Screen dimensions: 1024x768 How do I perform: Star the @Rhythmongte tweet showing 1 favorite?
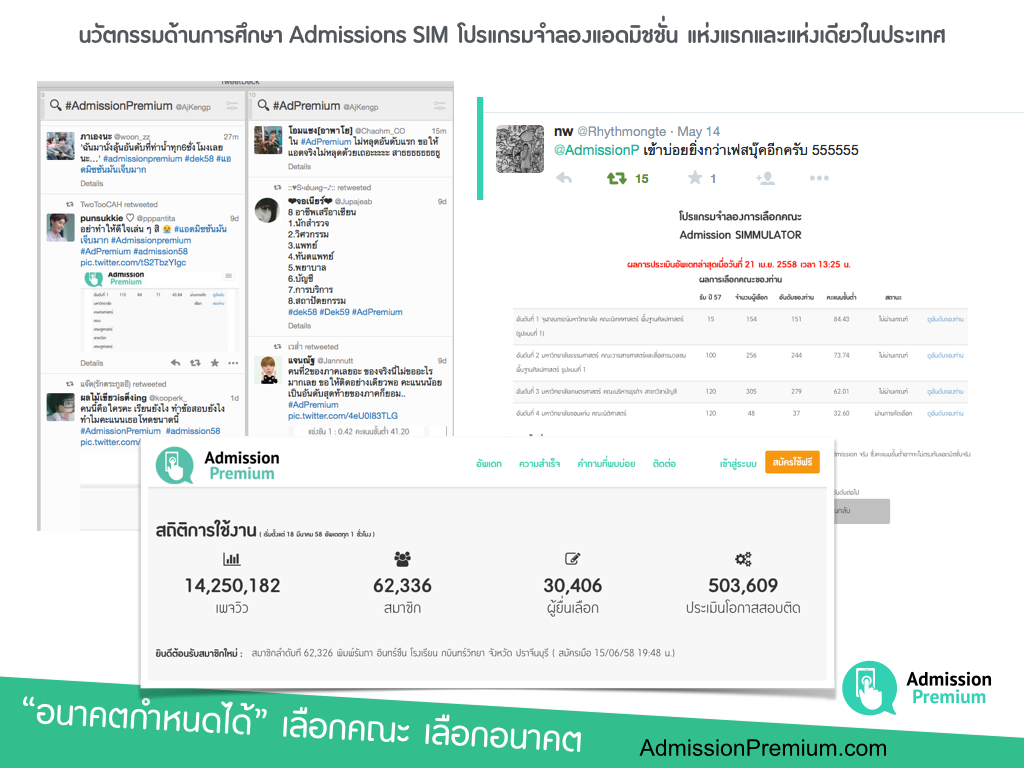(x=695, y=178)
